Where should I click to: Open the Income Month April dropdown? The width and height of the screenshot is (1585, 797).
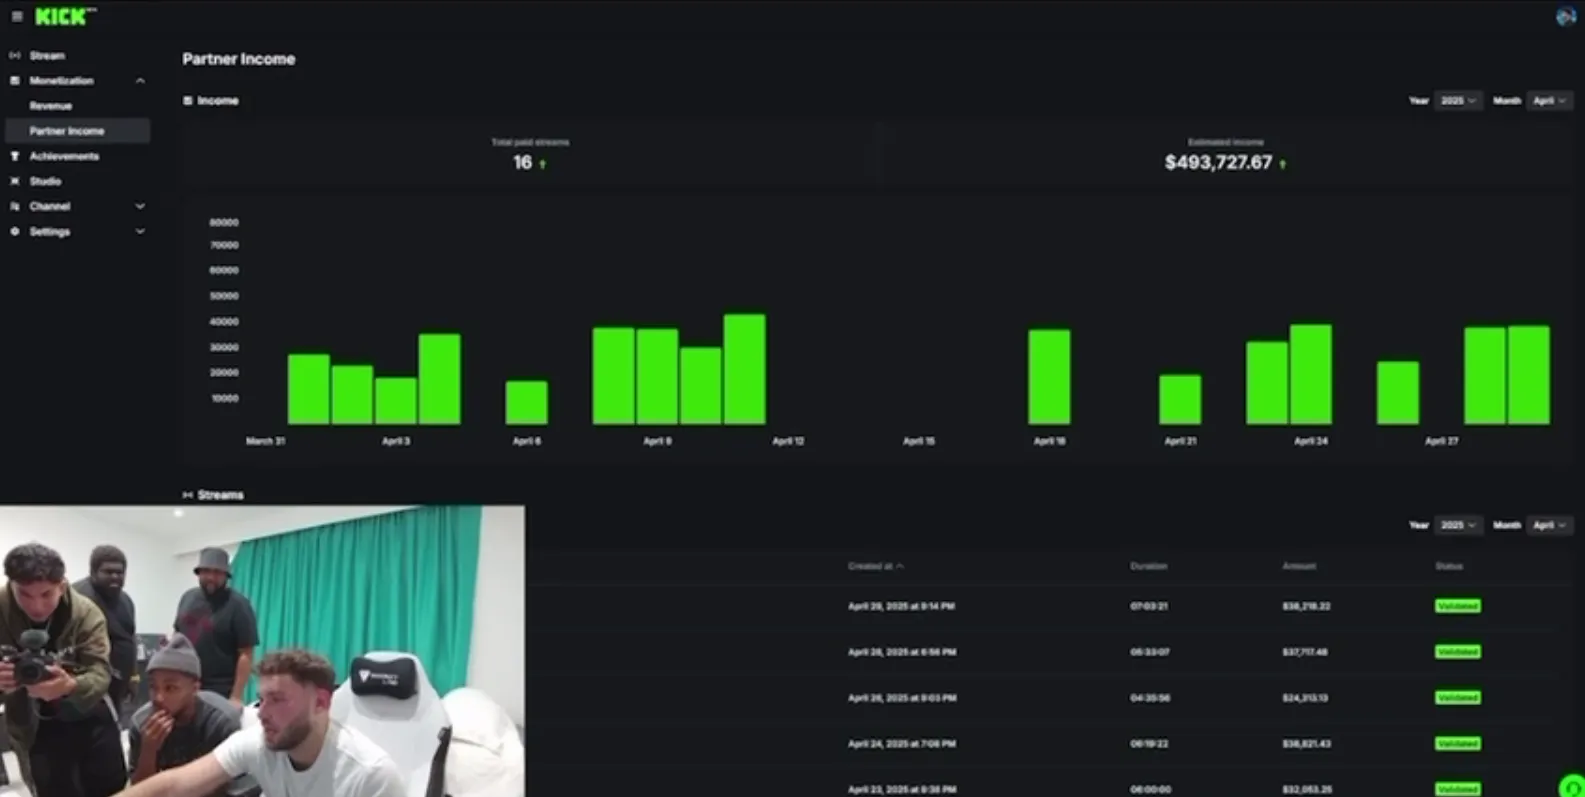(x=1549, y=101)
